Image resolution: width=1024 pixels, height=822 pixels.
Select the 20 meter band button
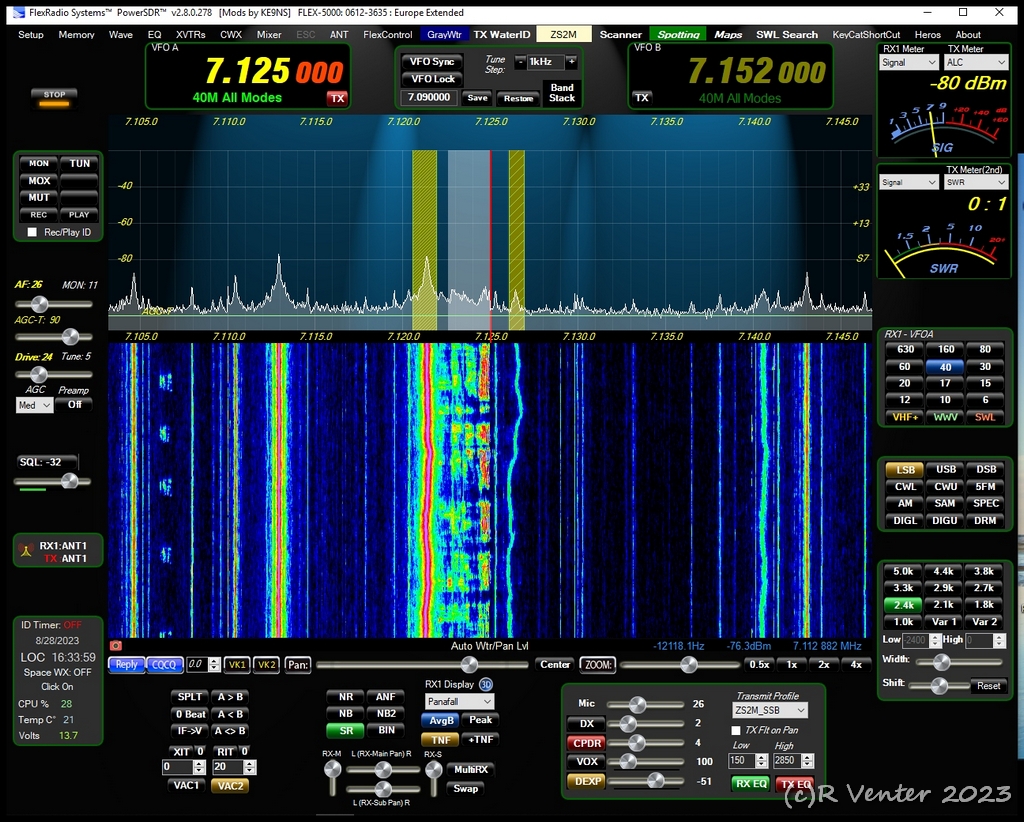(905, 383)
